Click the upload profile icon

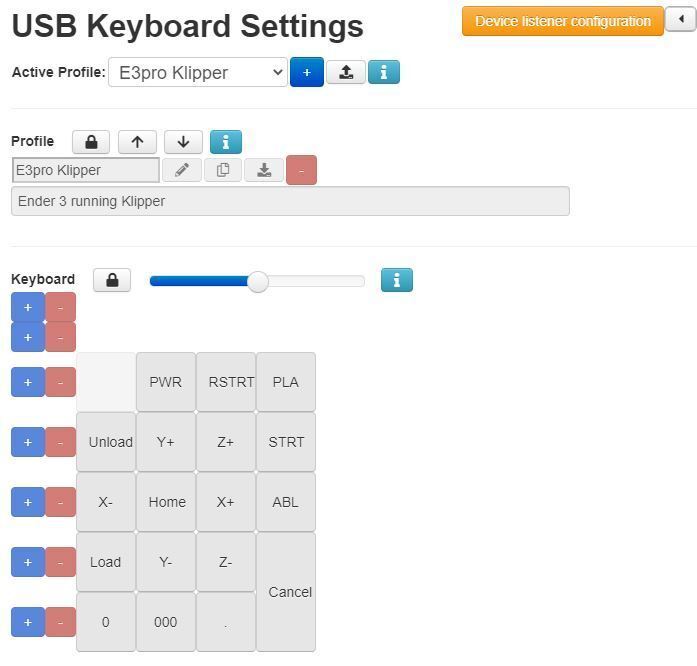pos(346,72)
